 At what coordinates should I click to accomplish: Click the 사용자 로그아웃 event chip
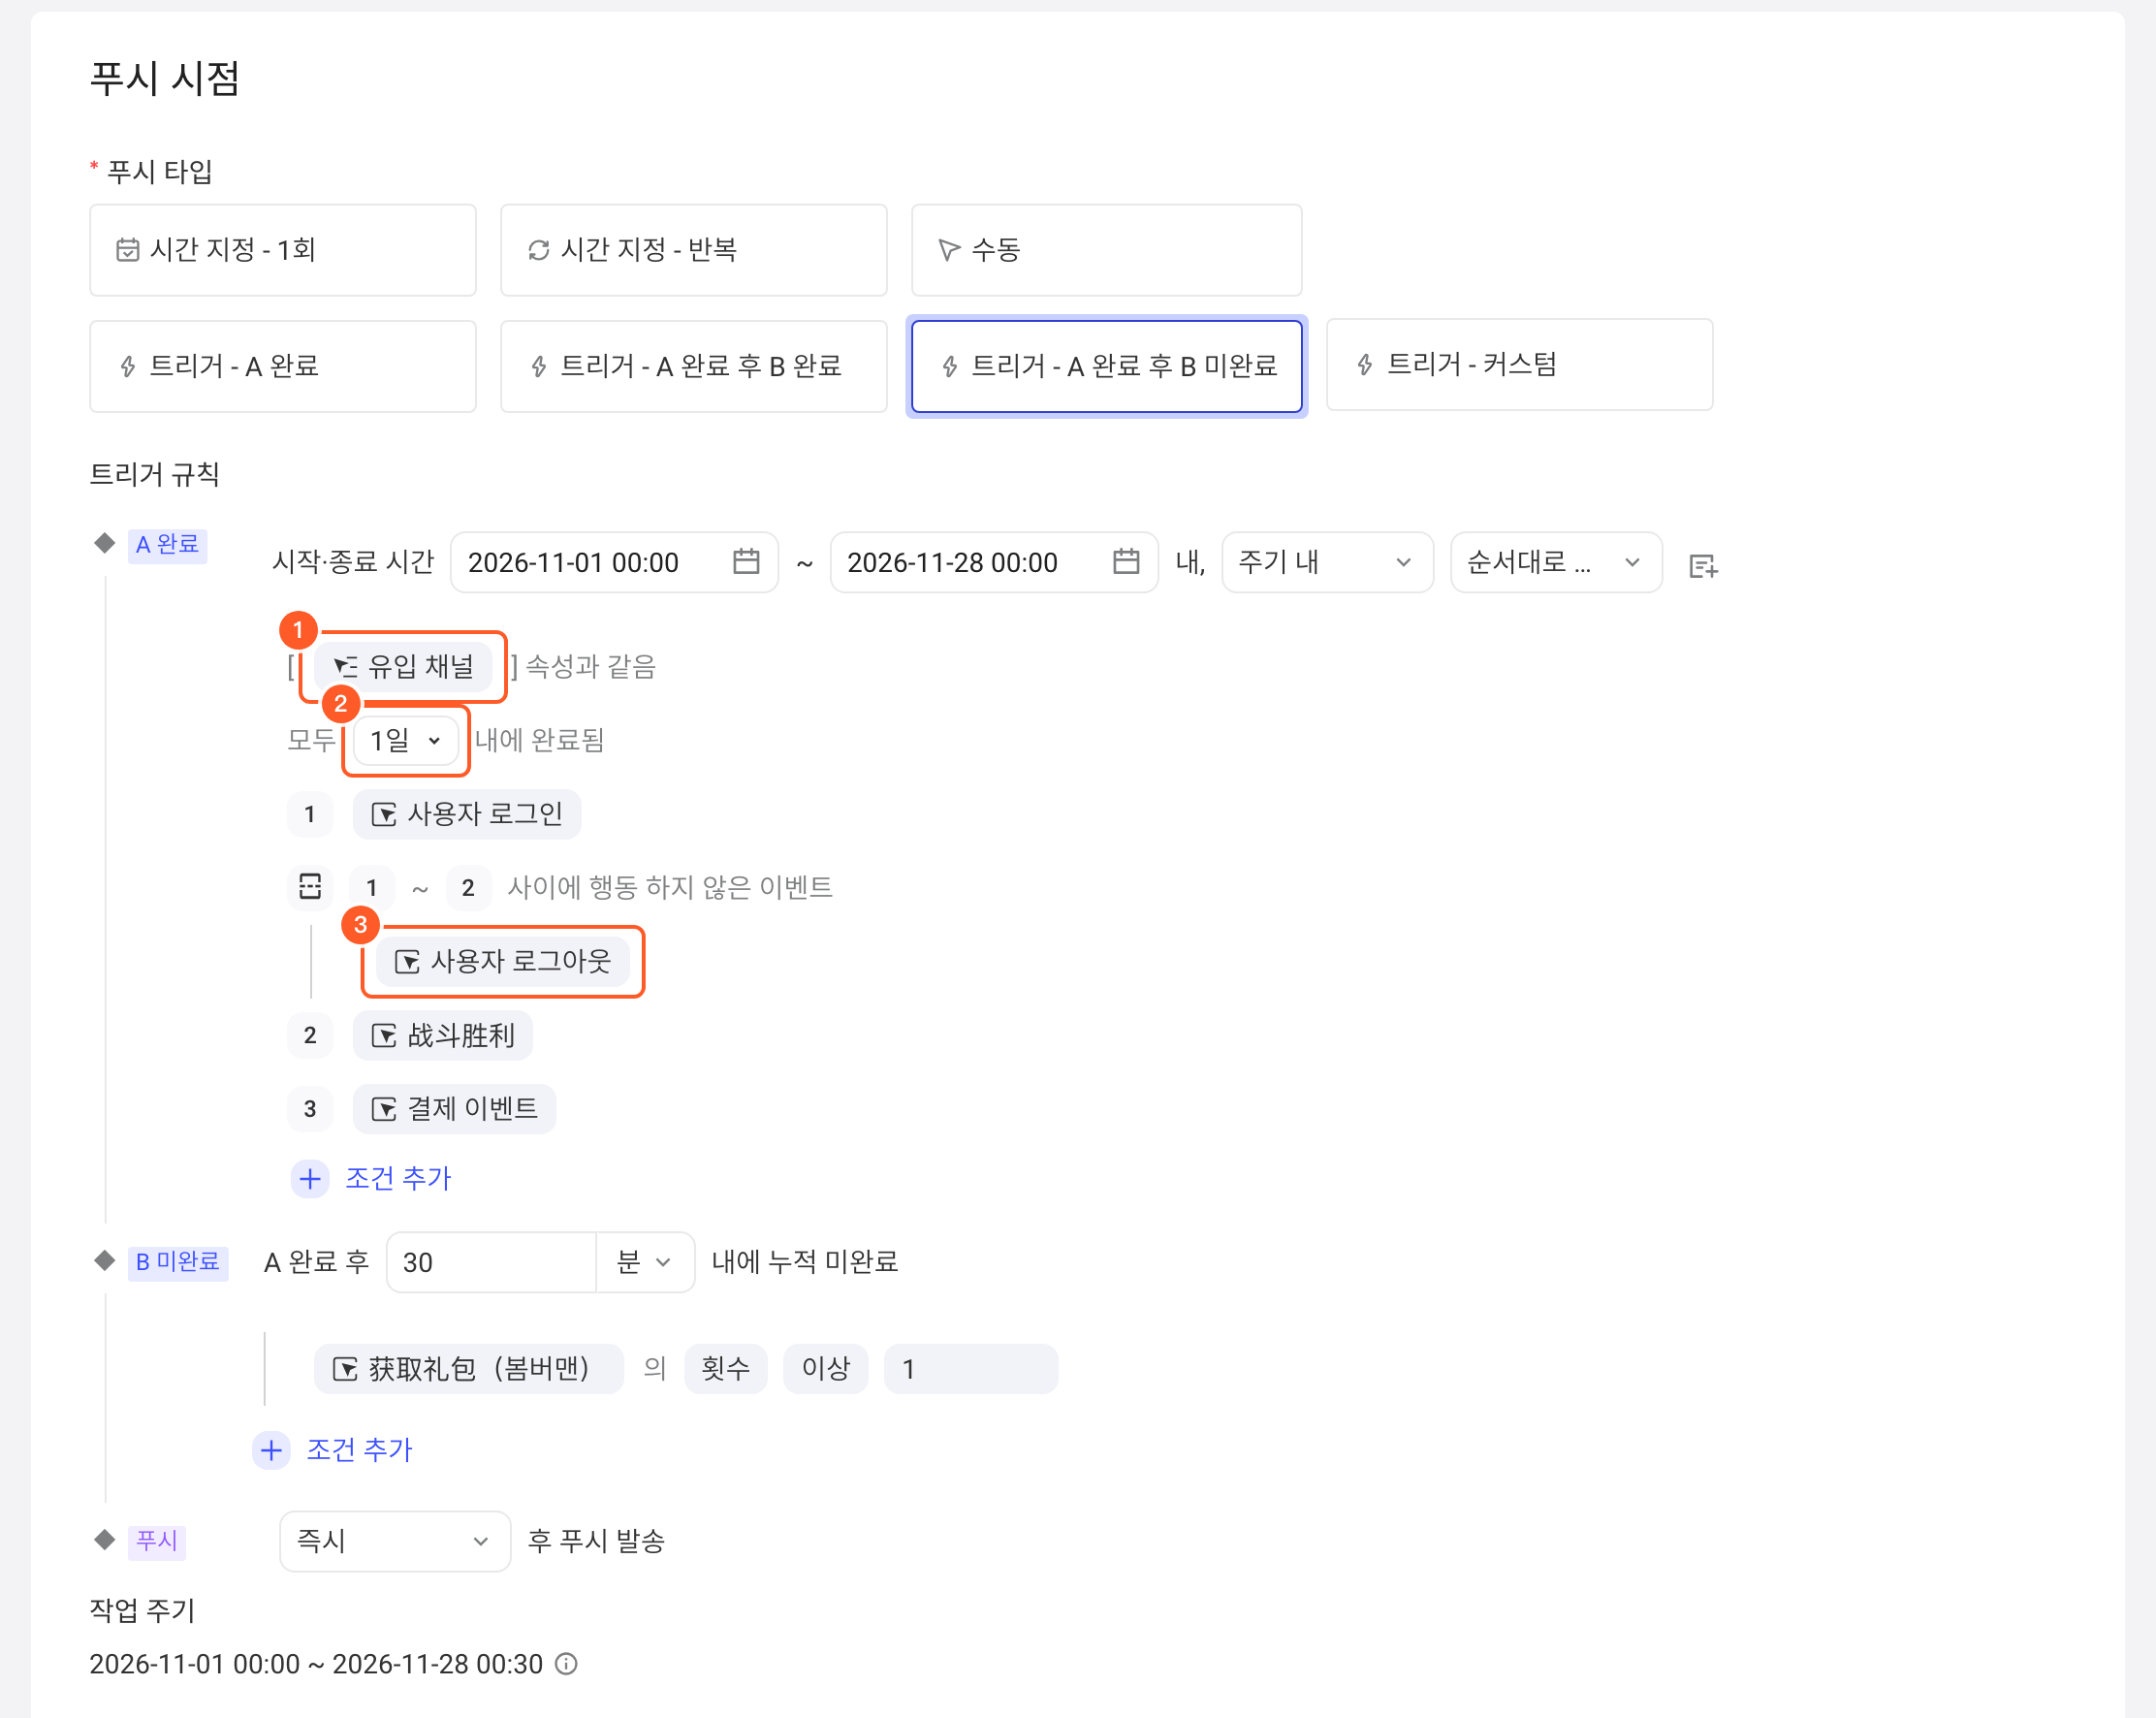click(x=503, y=962)
